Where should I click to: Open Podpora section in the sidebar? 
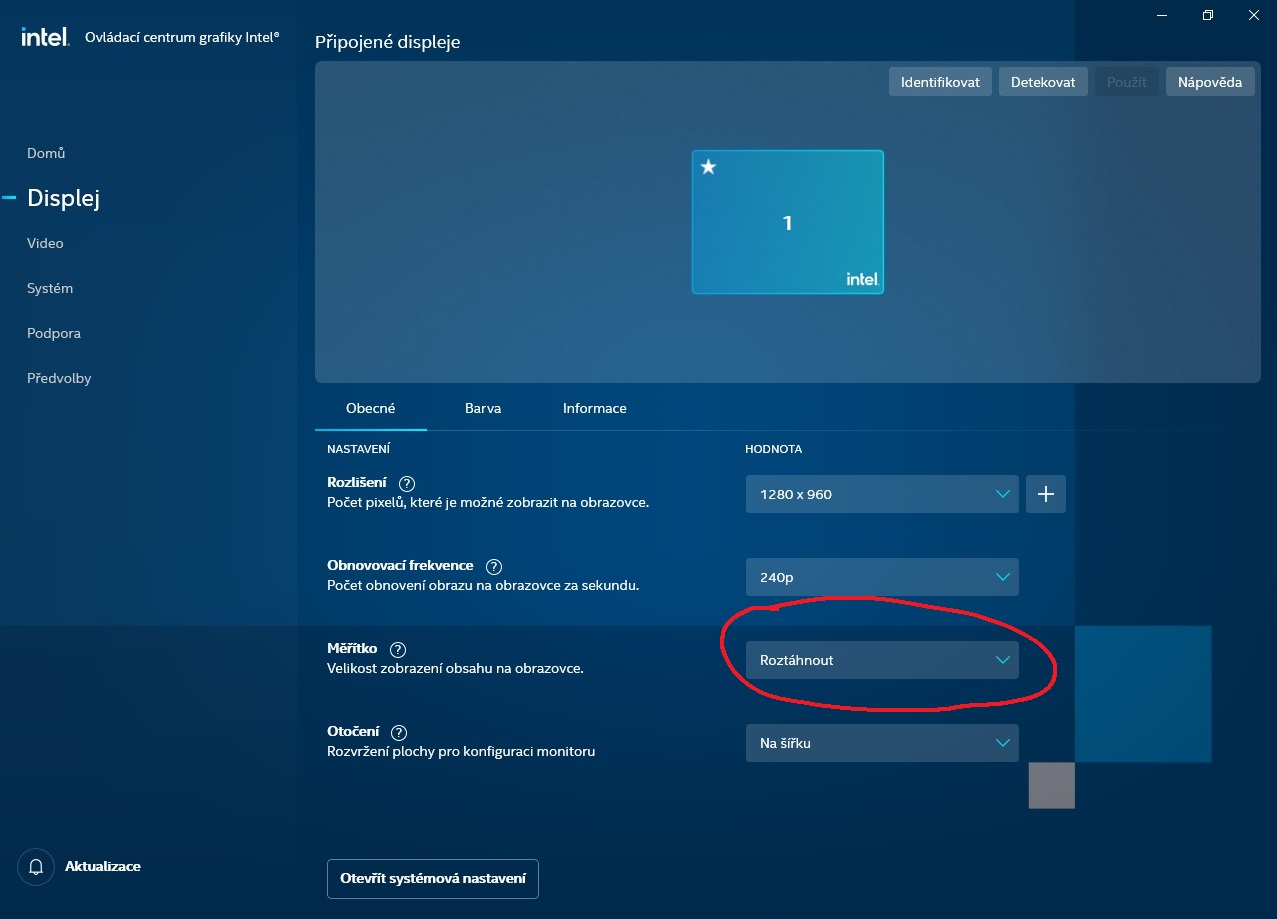tap(54, 333)
